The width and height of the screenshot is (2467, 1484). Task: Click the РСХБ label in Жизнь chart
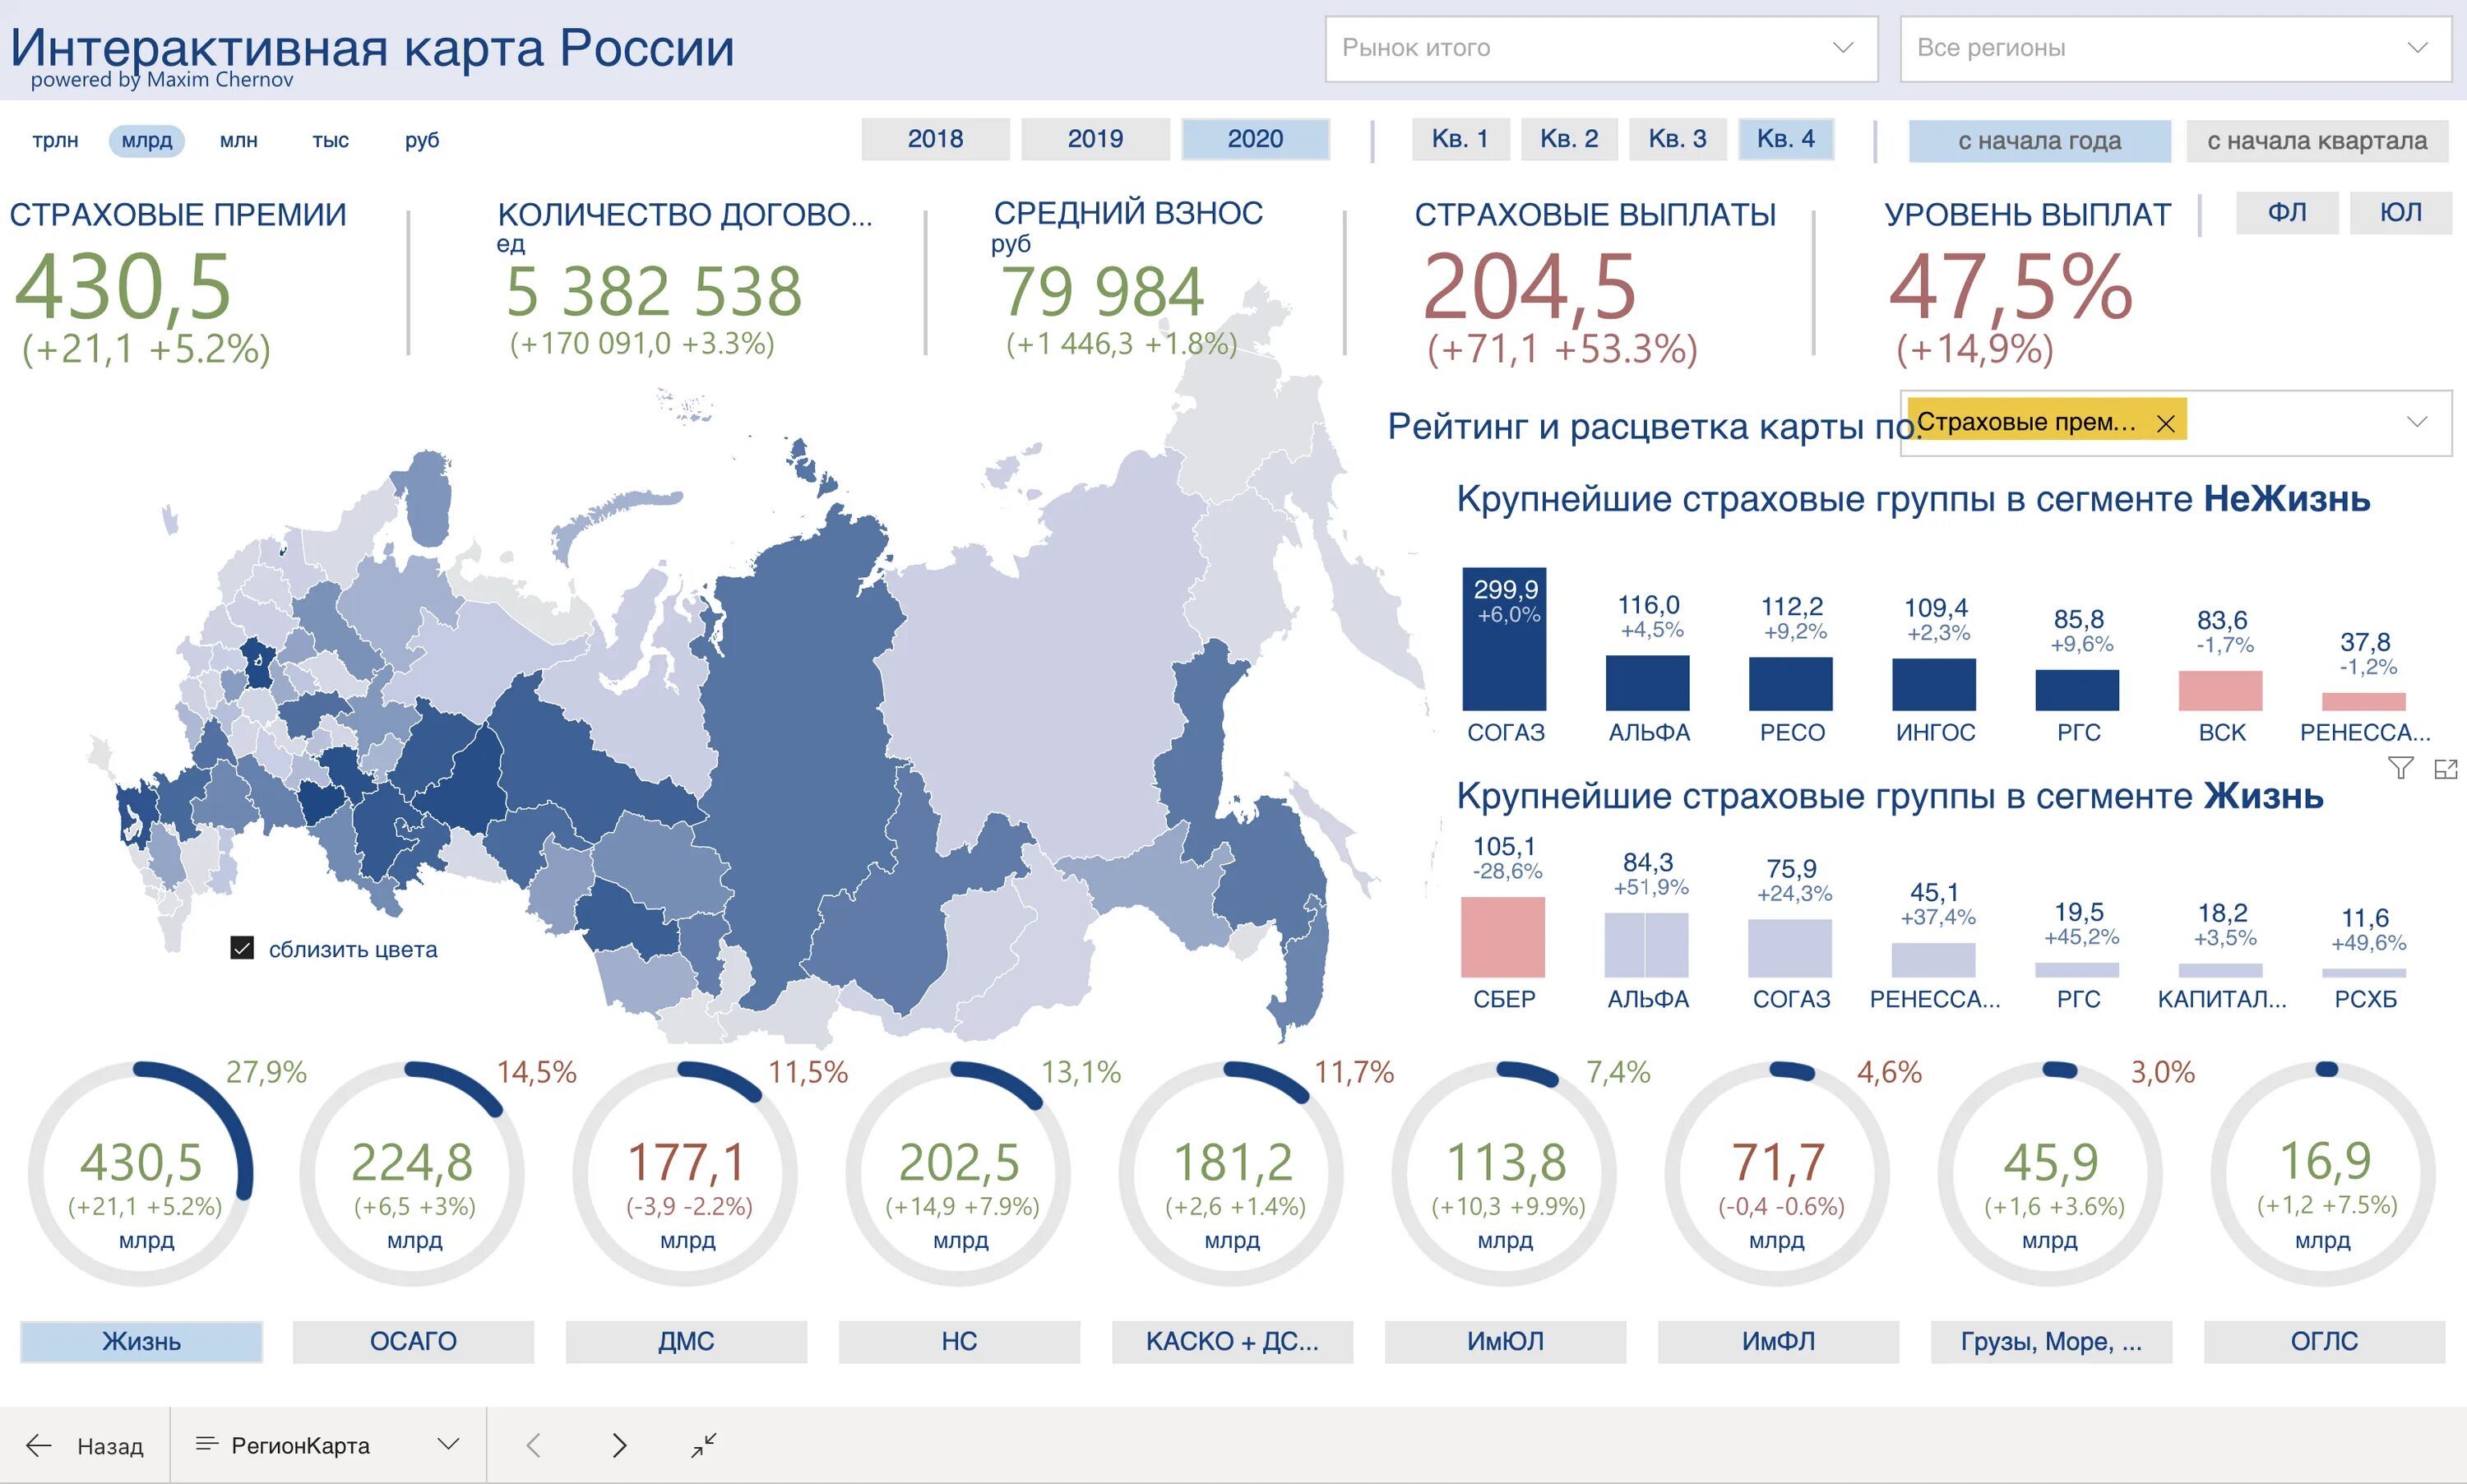tap(2366, 999)
